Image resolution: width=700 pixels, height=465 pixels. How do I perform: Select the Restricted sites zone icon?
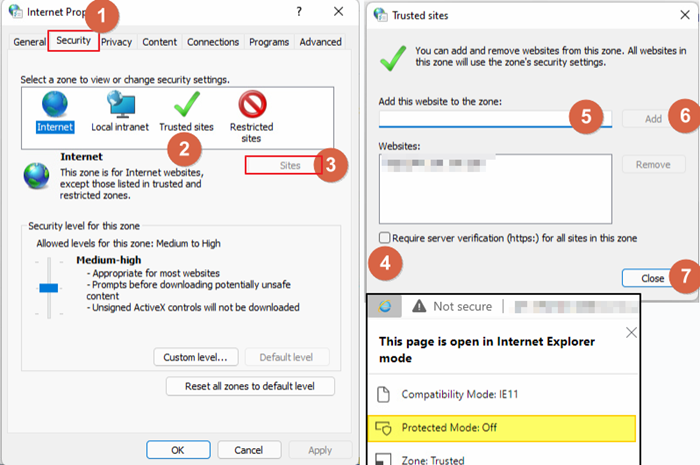pyautogui.click(x=251, y=105)
